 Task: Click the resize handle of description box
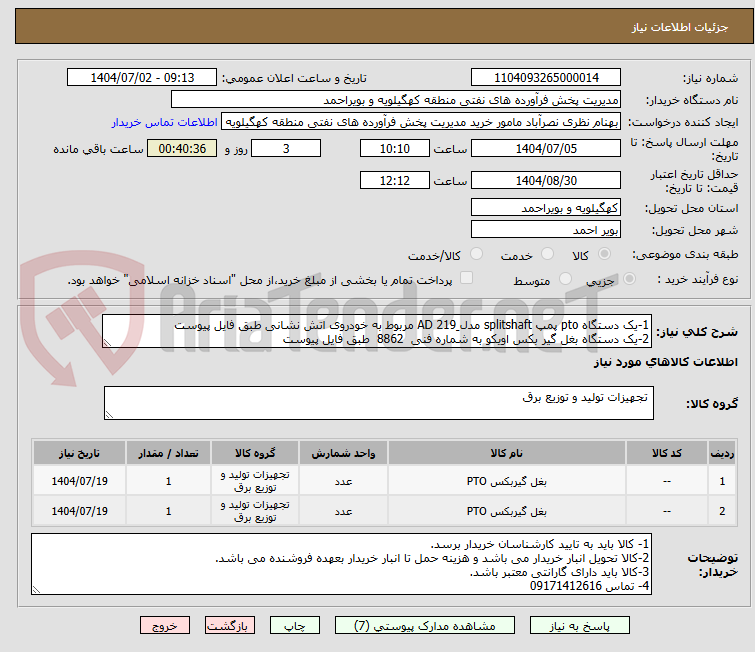107,343
